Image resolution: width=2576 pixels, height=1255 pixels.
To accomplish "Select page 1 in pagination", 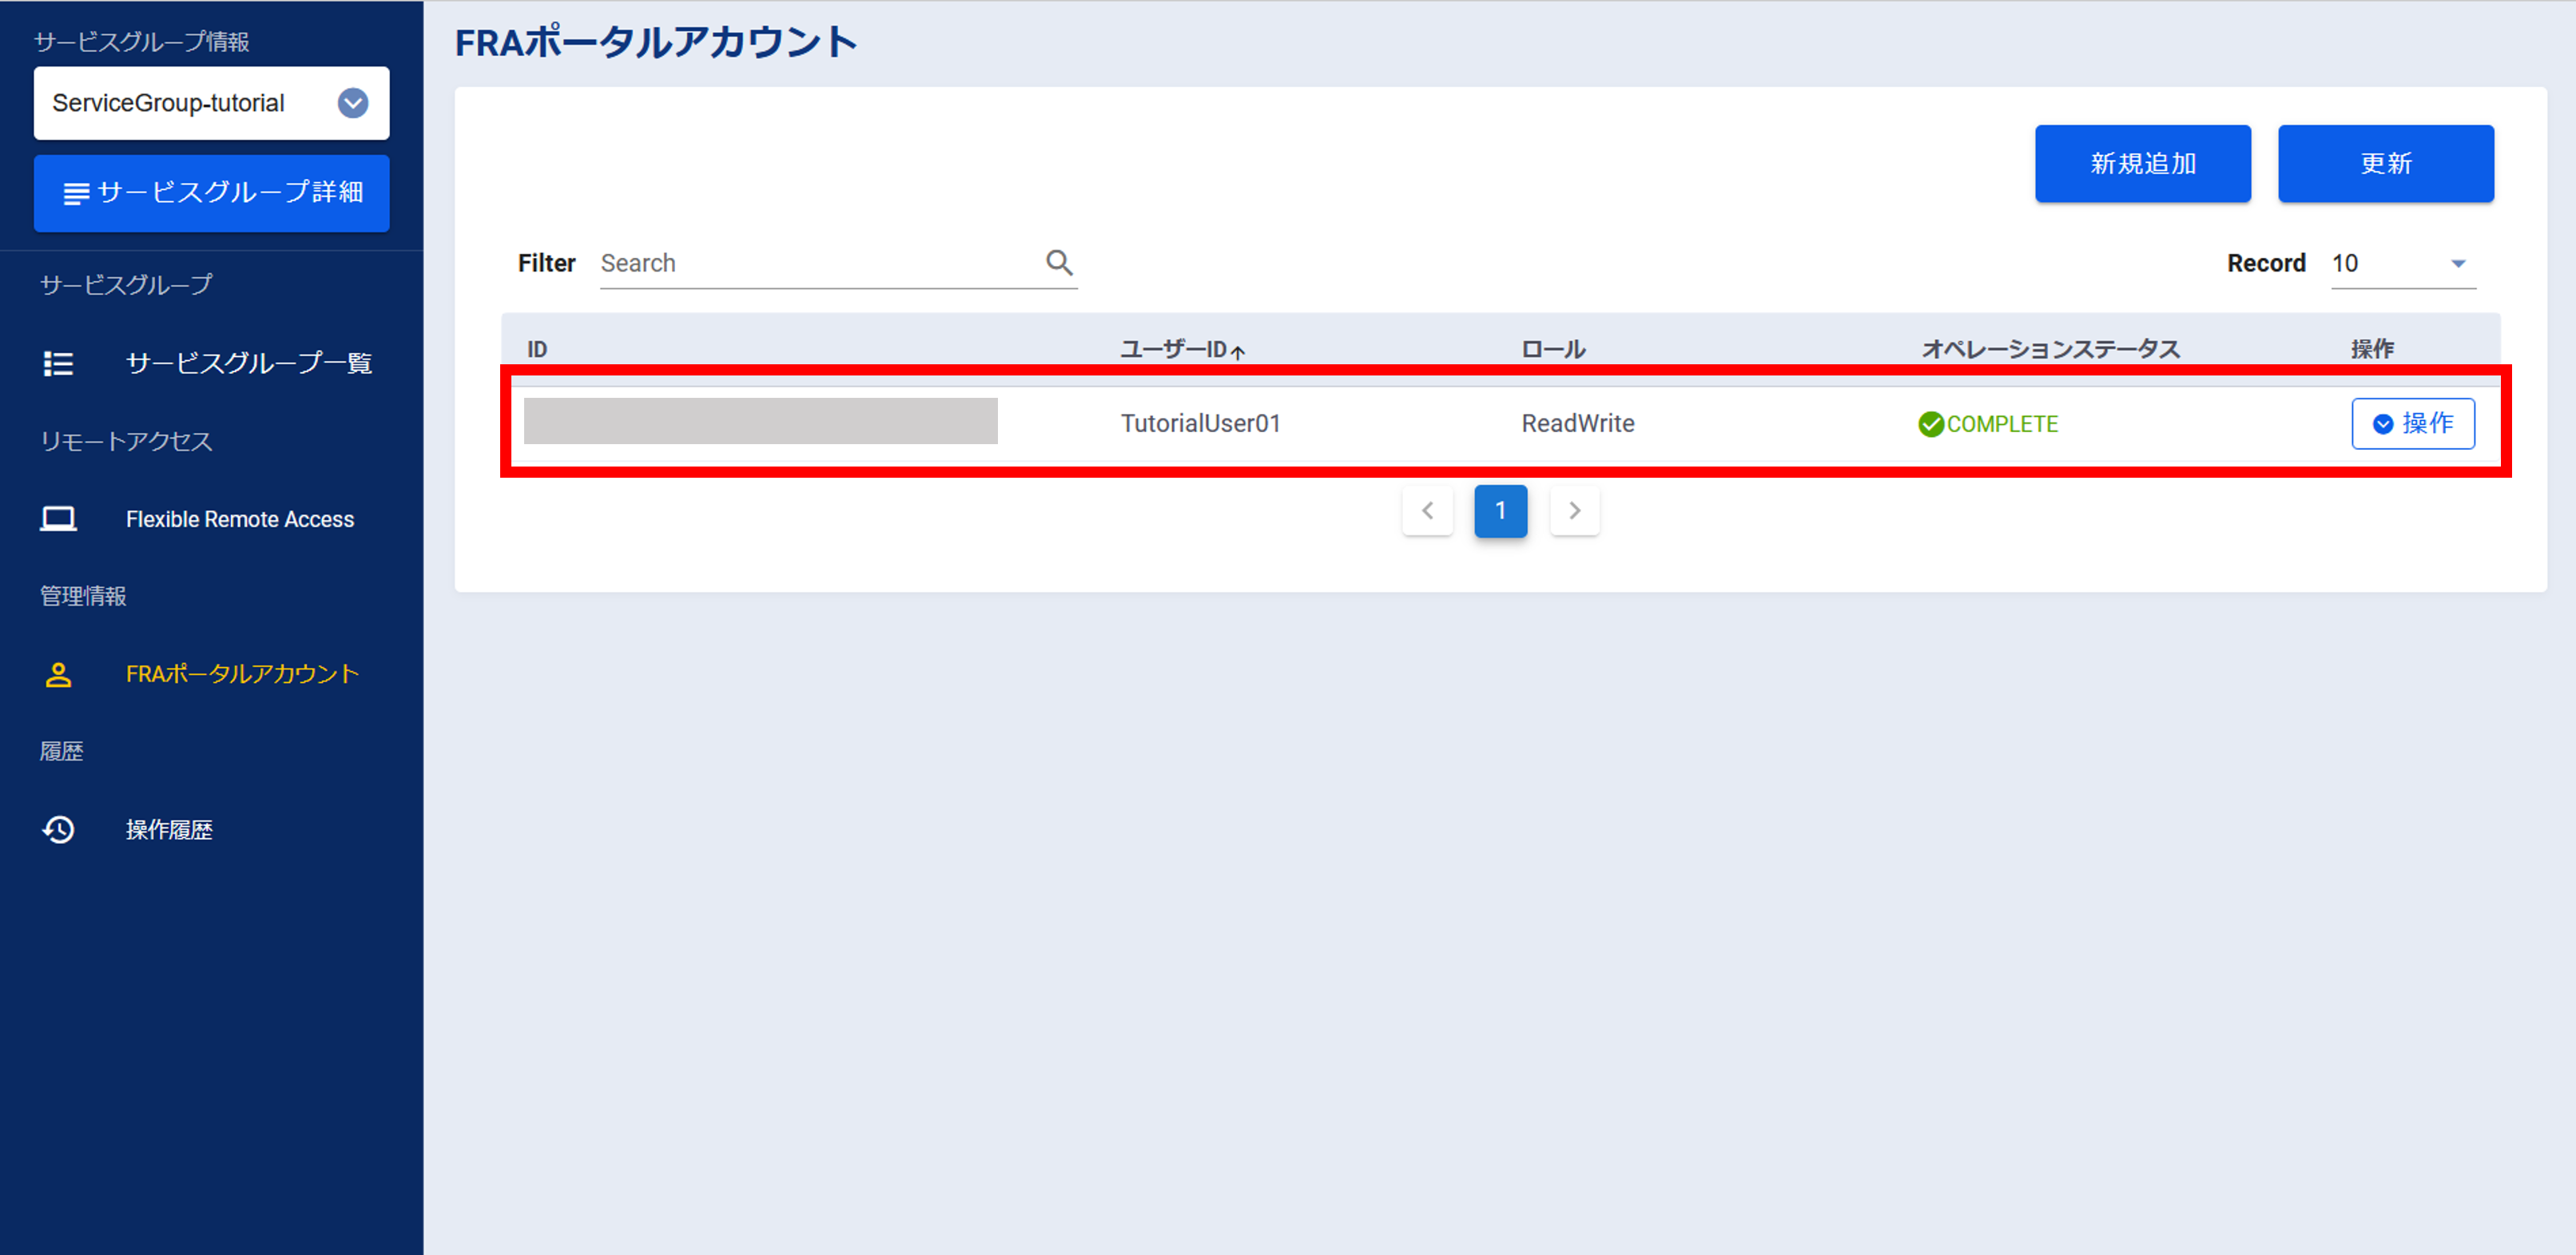I will 1500,511.
